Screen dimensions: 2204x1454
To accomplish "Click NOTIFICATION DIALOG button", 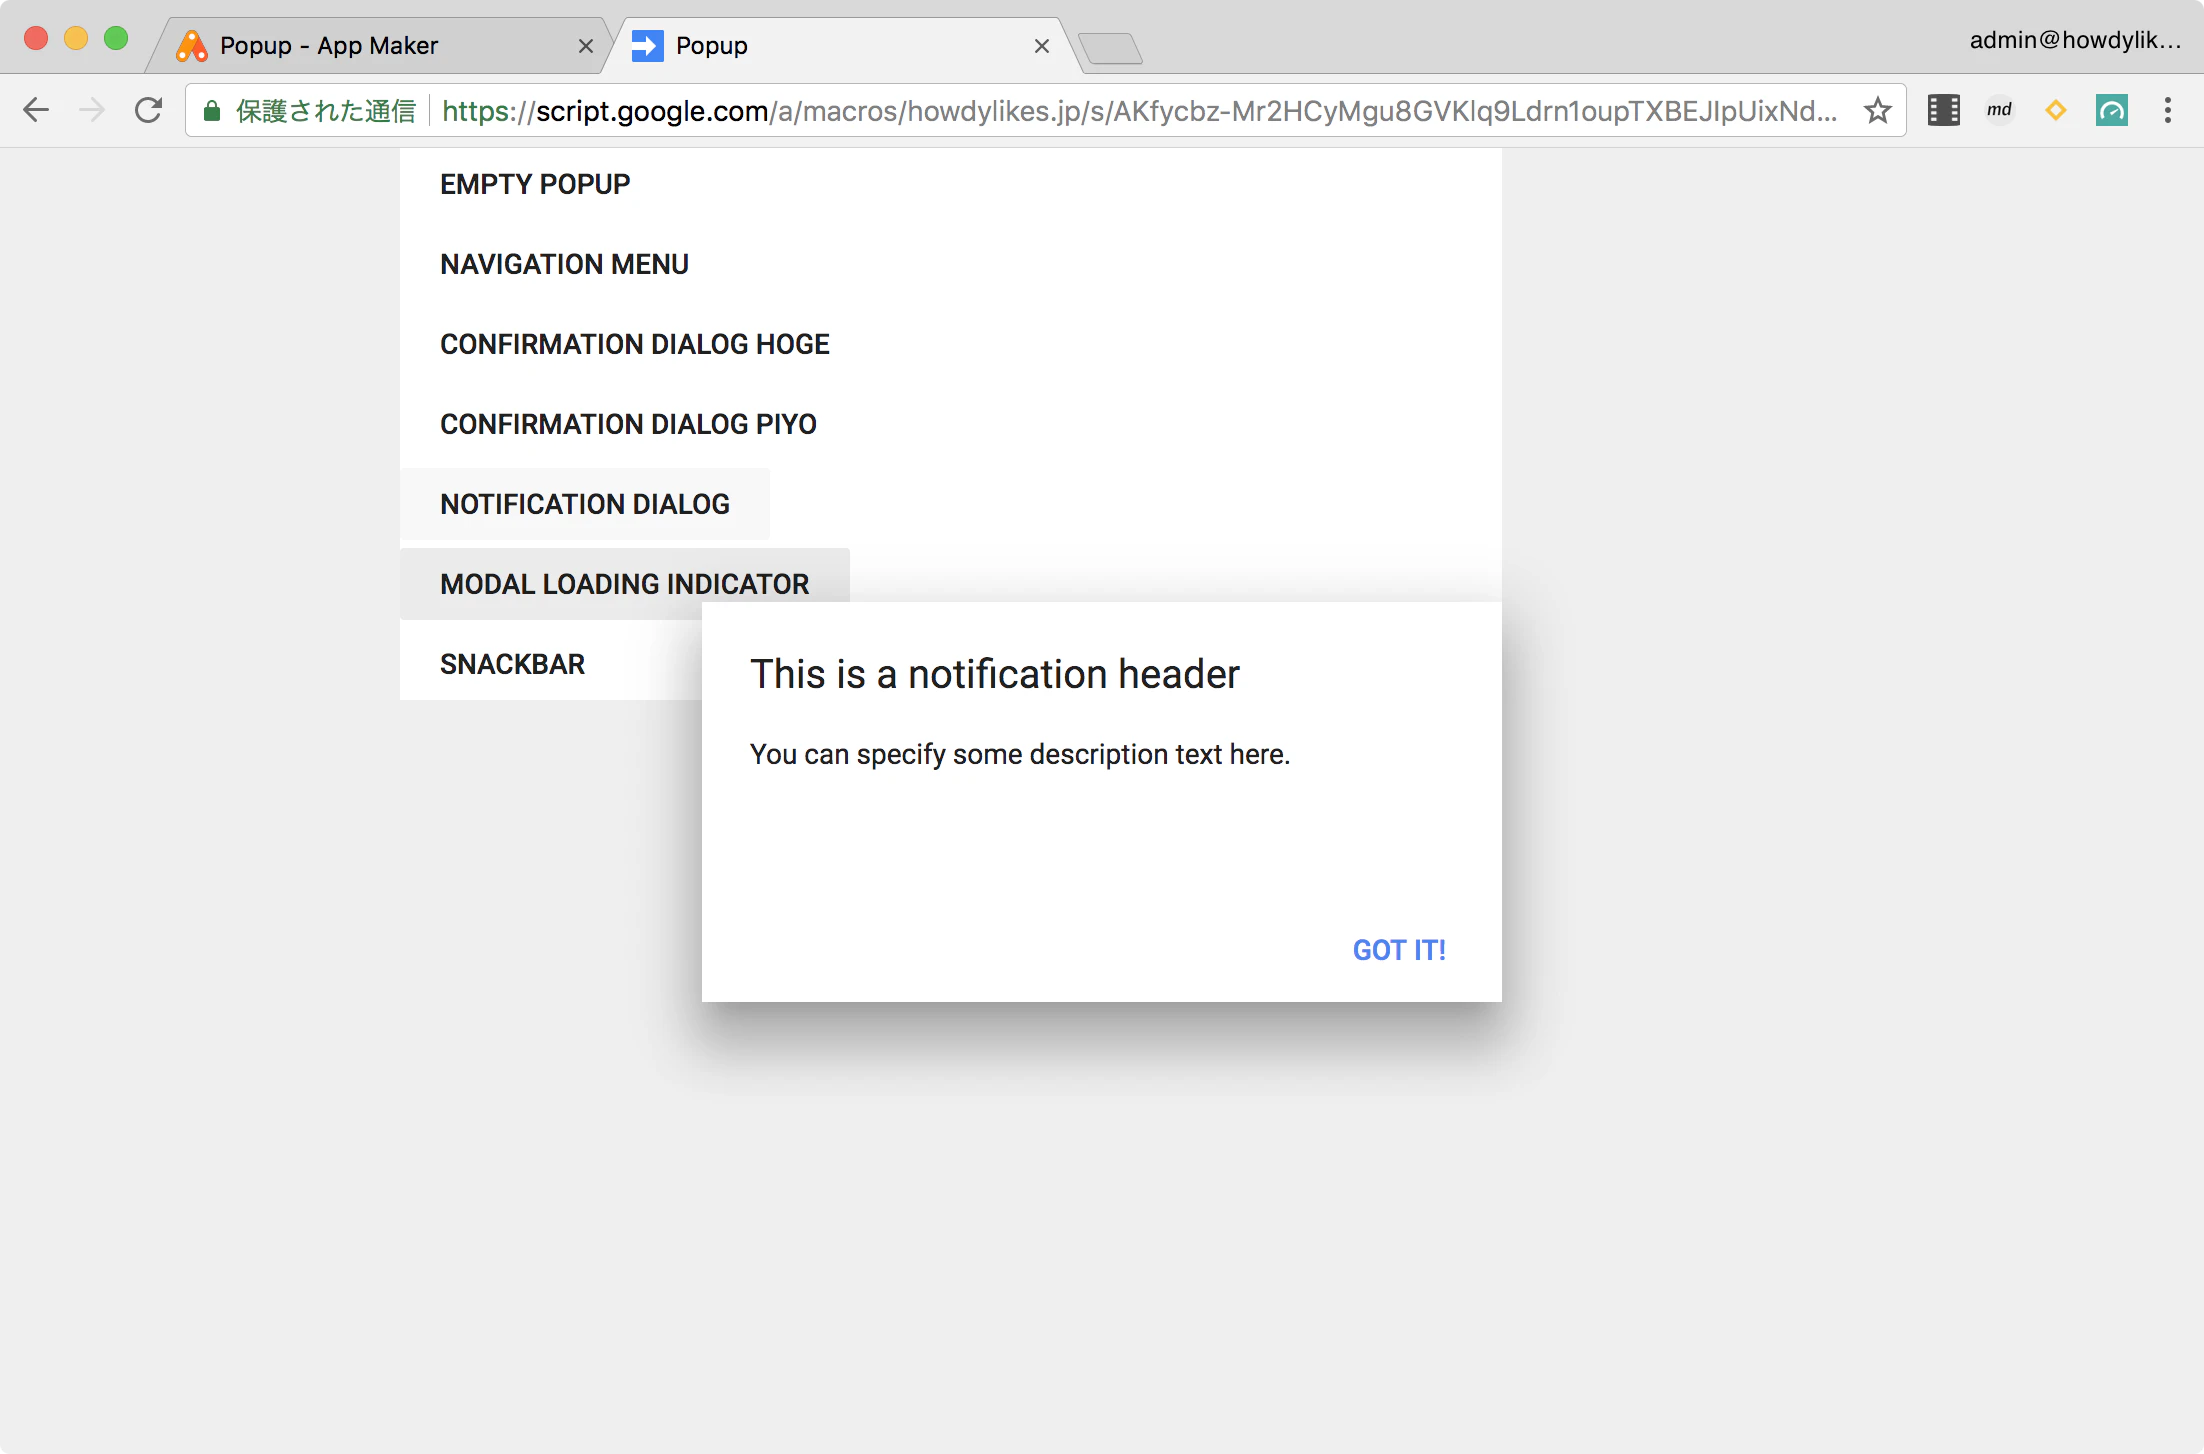I will point(585,504).
